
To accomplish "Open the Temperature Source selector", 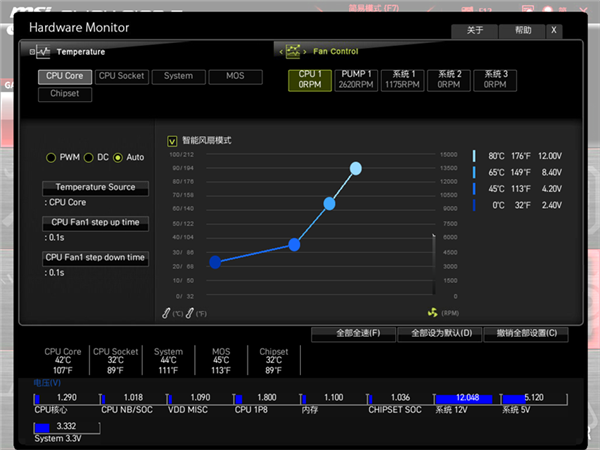I will tap(95, 187).
